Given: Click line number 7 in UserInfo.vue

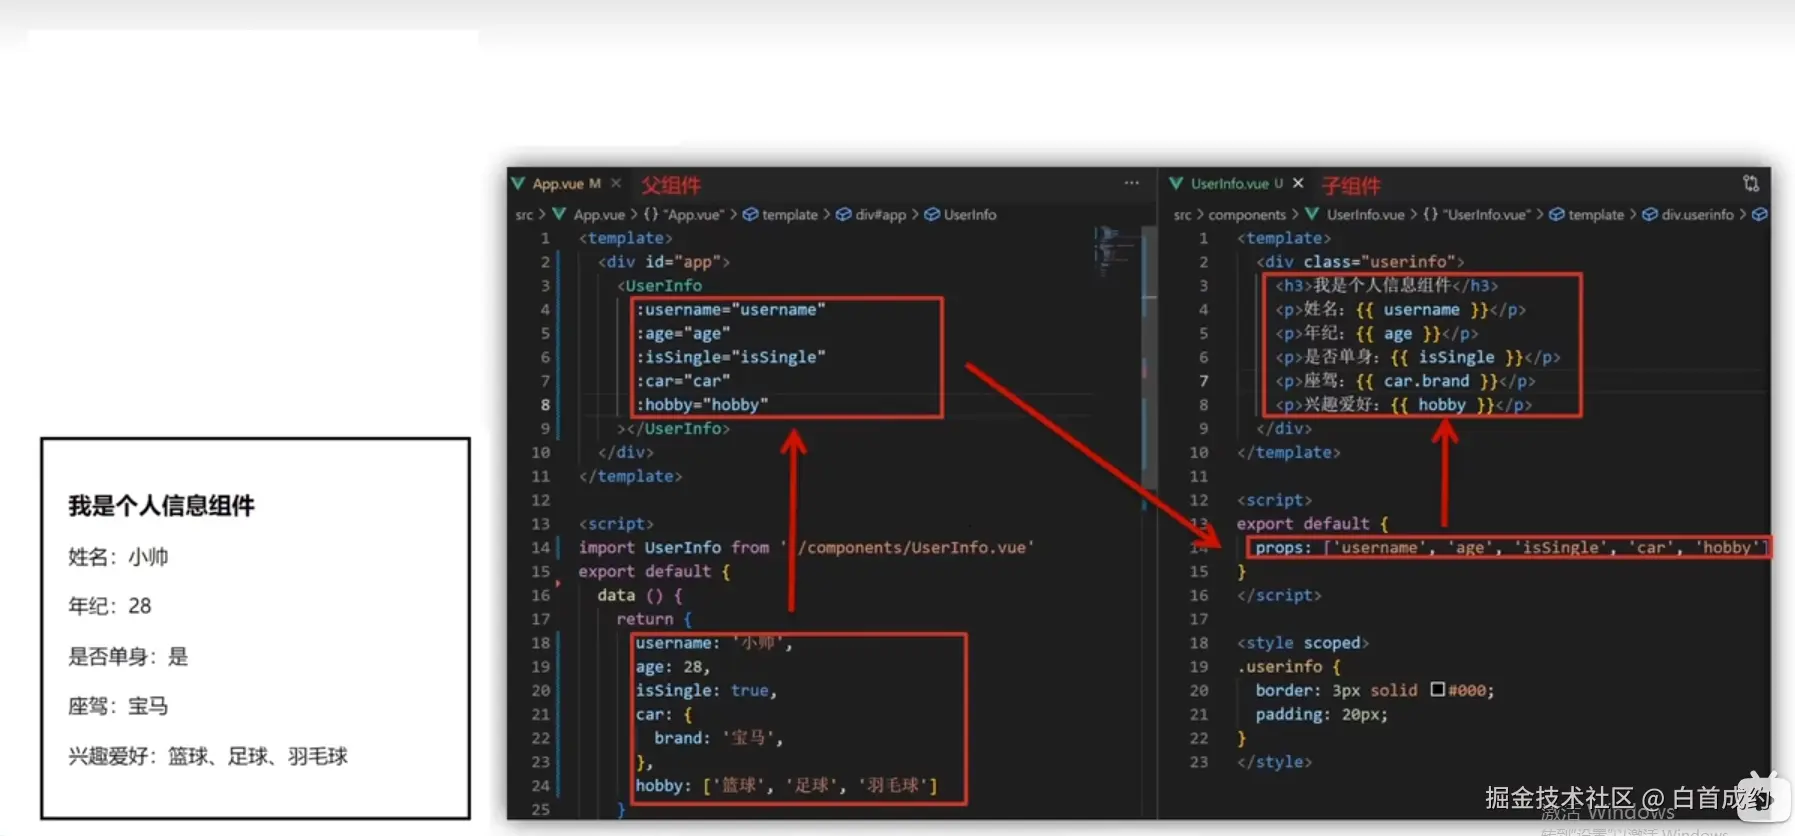Looking at the screenshot, I should pos(1203,381).
